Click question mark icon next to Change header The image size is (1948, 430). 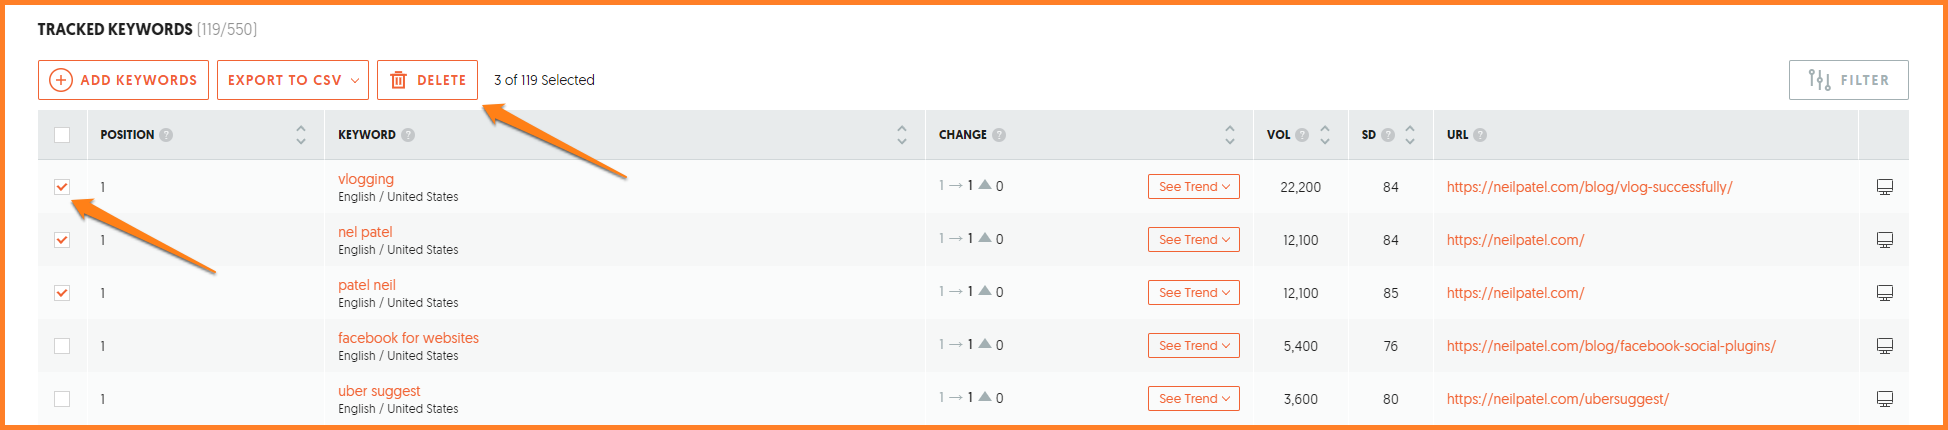pos(999,135)
